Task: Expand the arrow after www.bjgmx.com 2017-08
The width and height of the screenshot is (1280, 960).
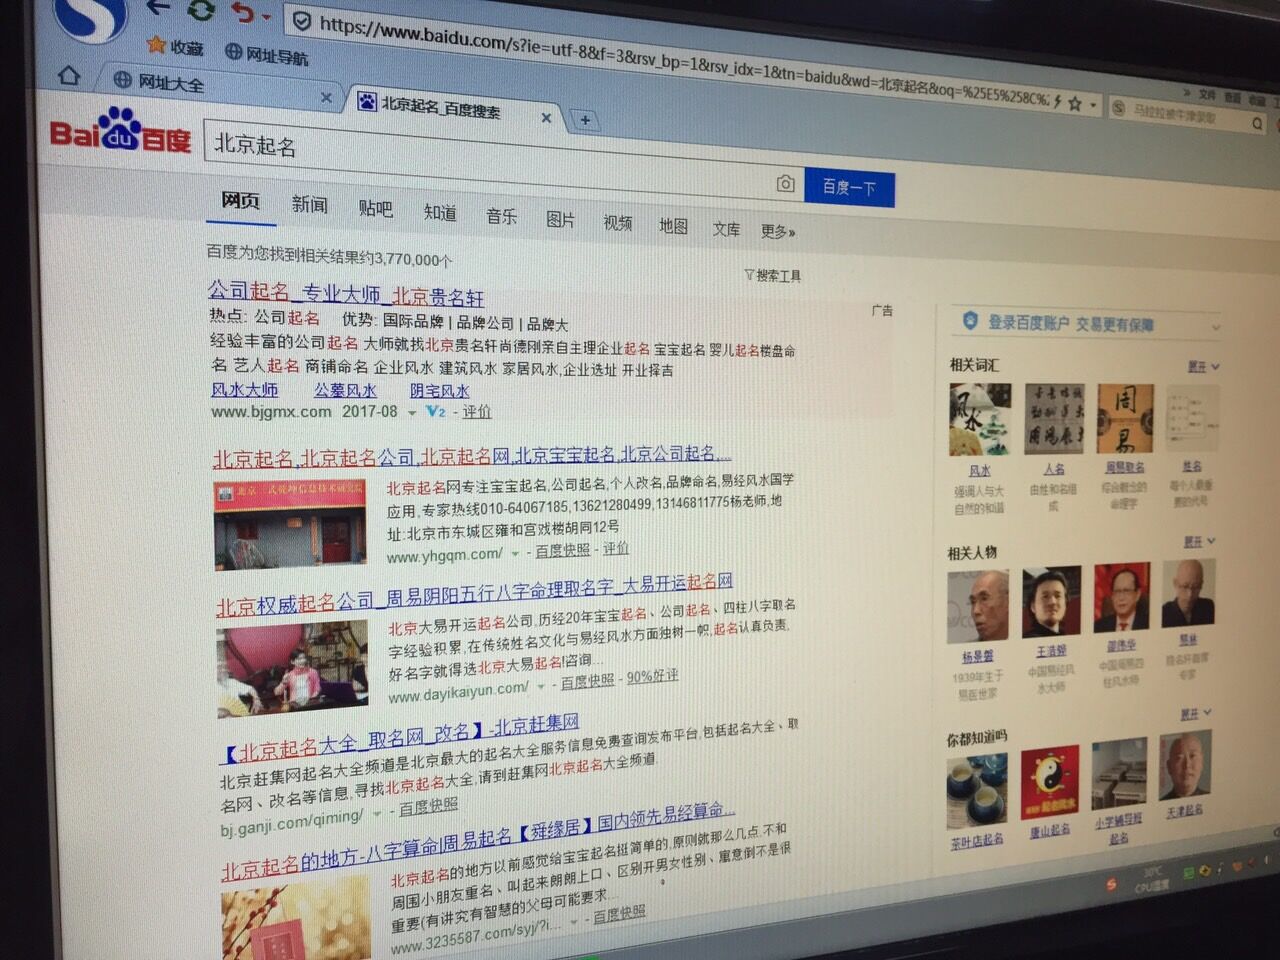Action: [x=411, y=413]
